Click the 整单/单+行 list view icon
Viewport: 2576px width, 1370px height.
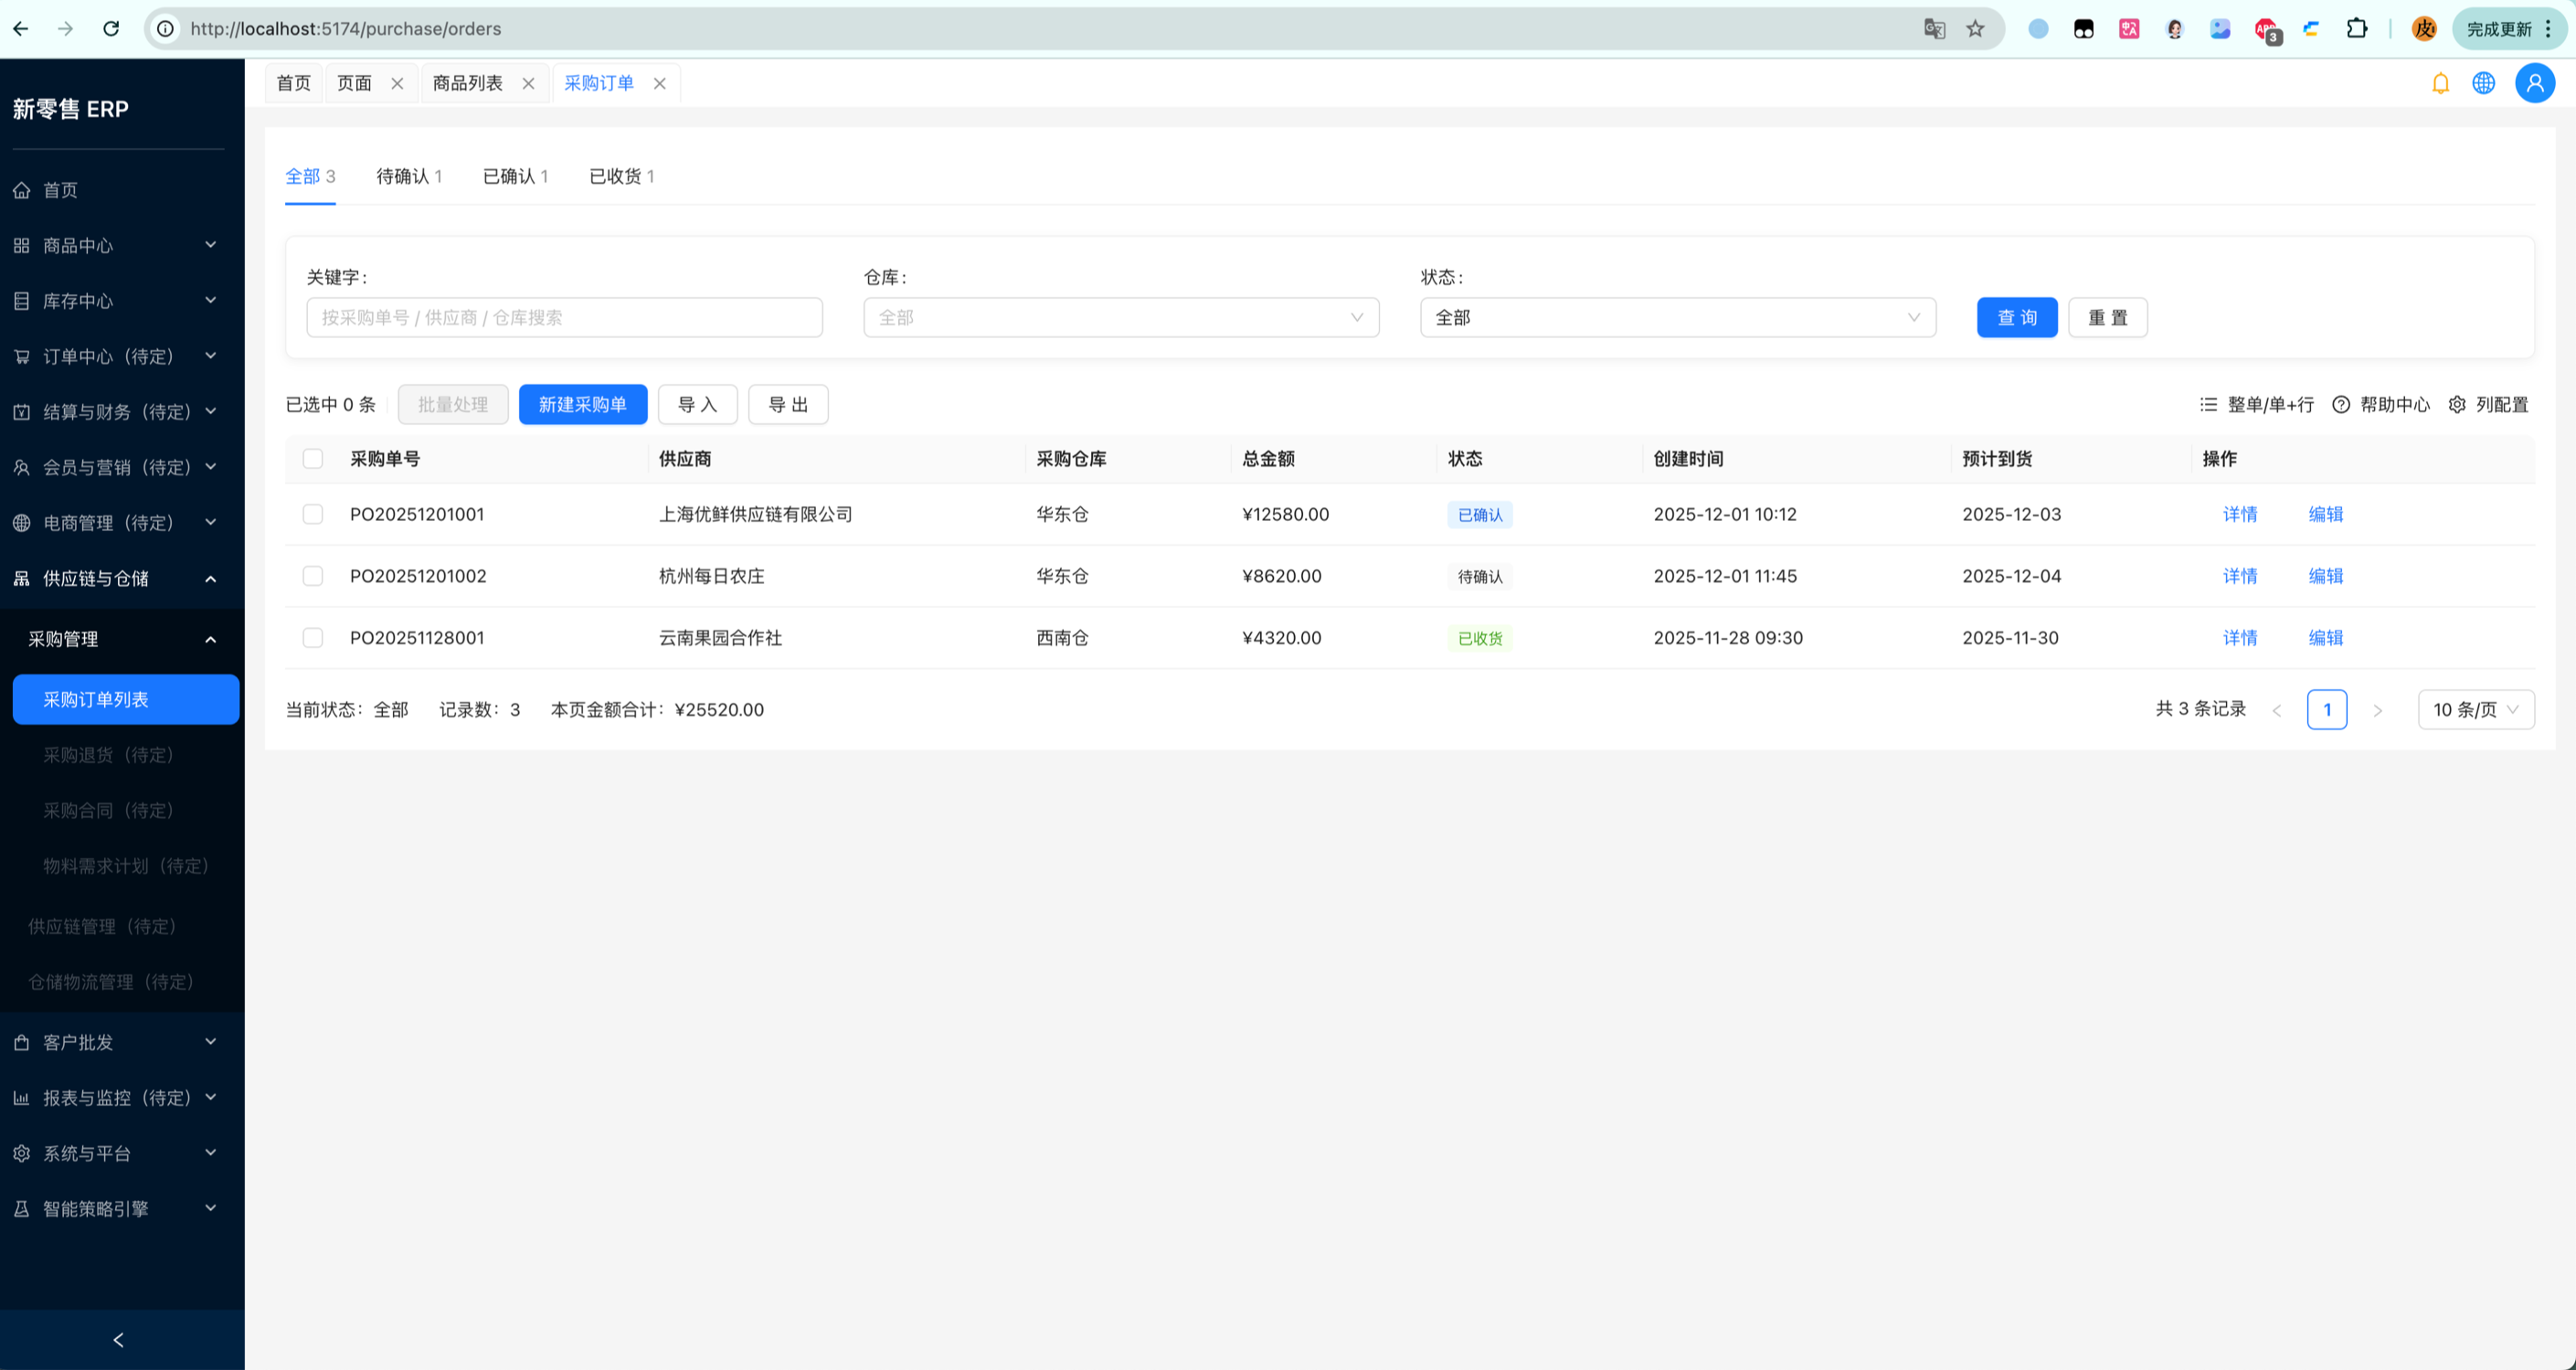2209,404
